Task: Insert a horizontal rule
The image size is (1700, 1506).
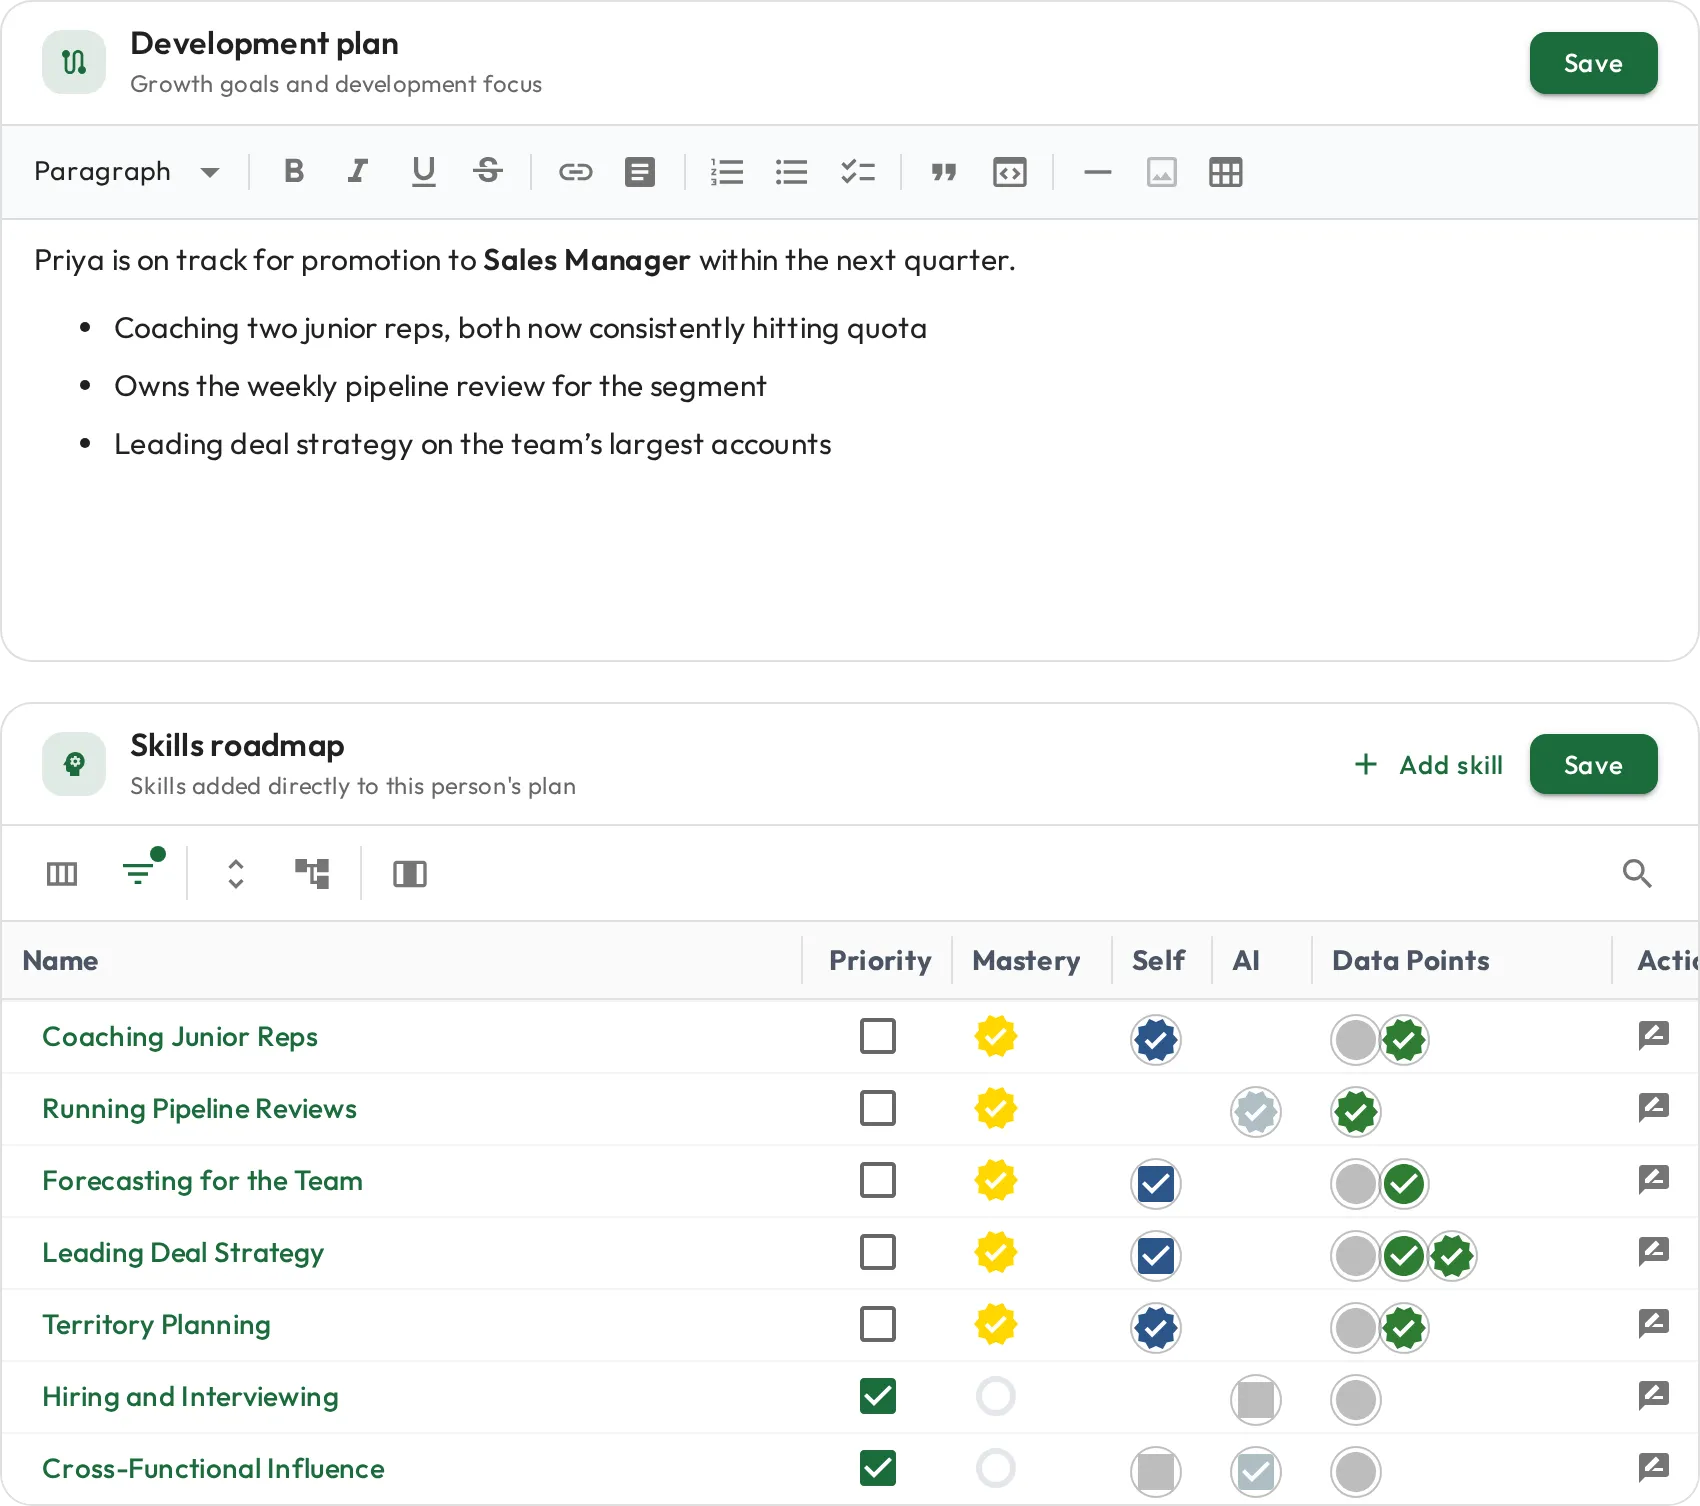Action: (1097, 172)
